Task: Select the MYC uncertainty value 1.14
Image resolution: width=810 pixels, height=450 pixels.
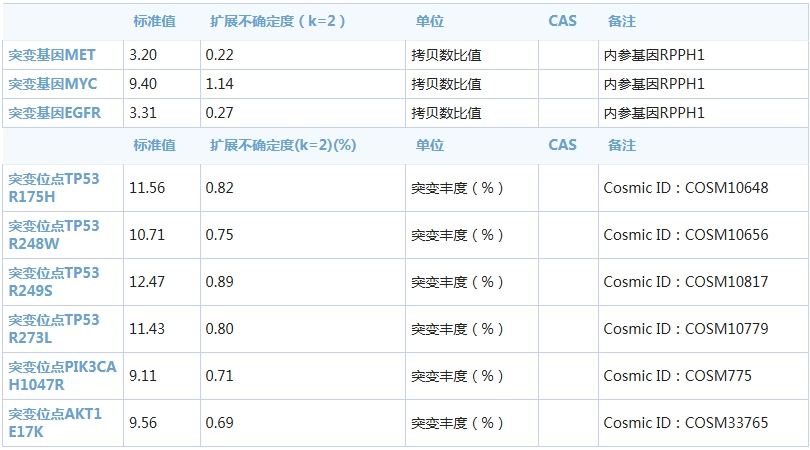Action: 220,84
